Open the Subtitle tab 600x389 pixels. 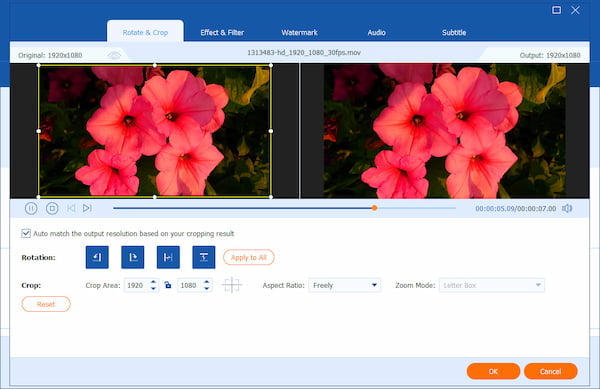(454, 33)
